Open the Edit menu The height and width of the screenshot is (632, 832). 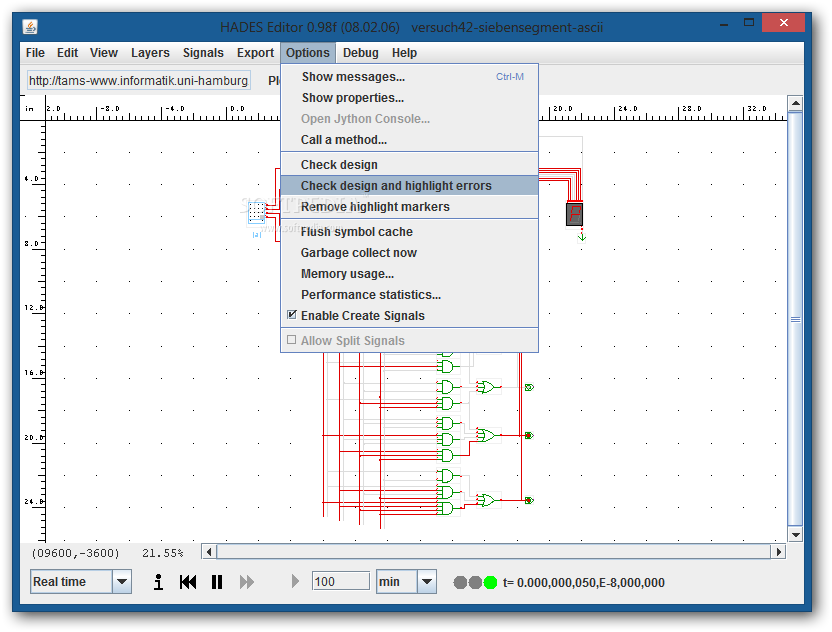[67, 53]
